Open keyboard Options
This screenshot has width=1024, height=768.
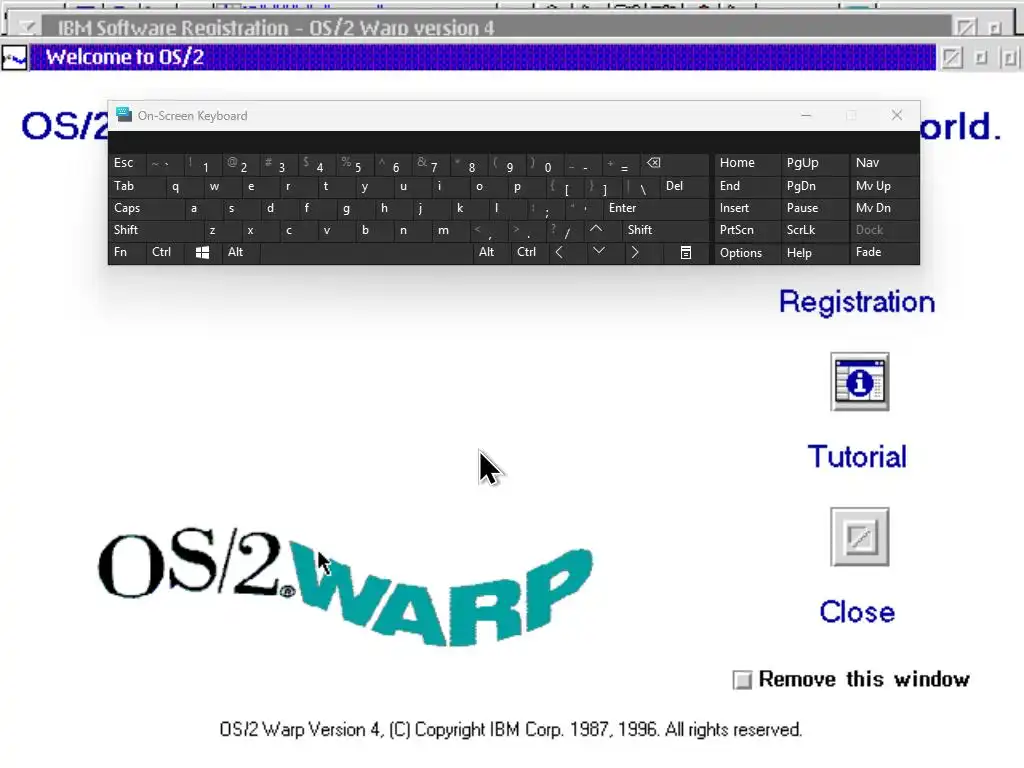coord(747,253)
